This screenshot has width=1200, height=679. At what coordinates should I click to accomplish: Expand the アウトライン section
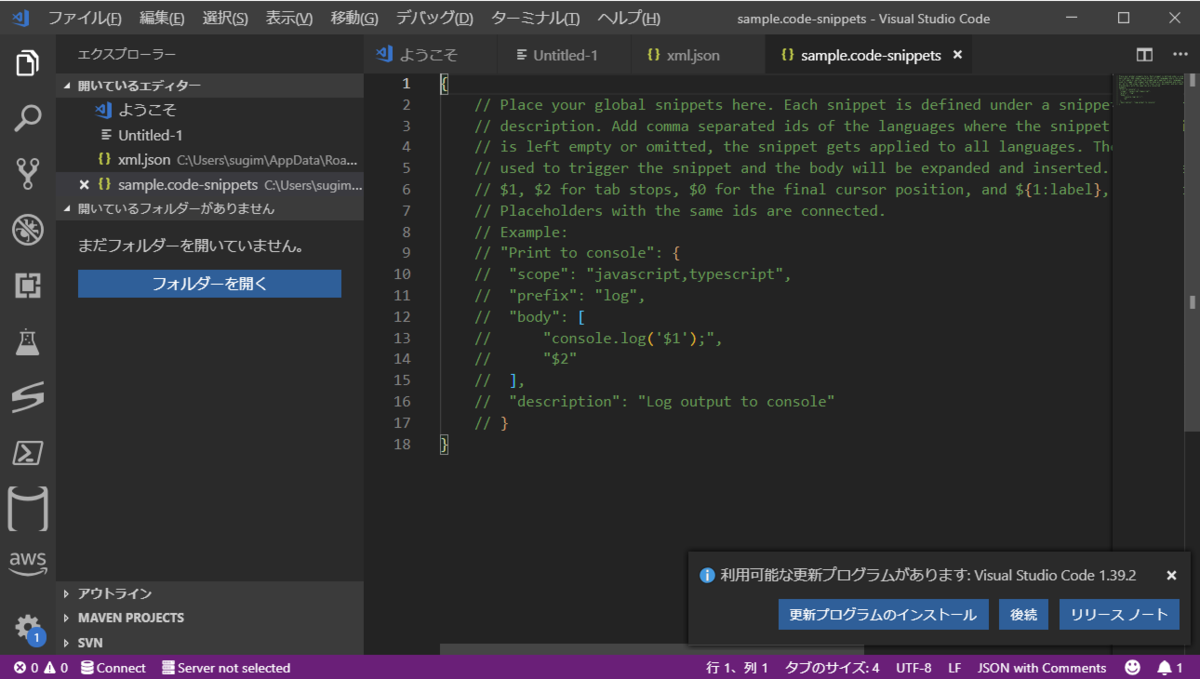click(210, 593)
